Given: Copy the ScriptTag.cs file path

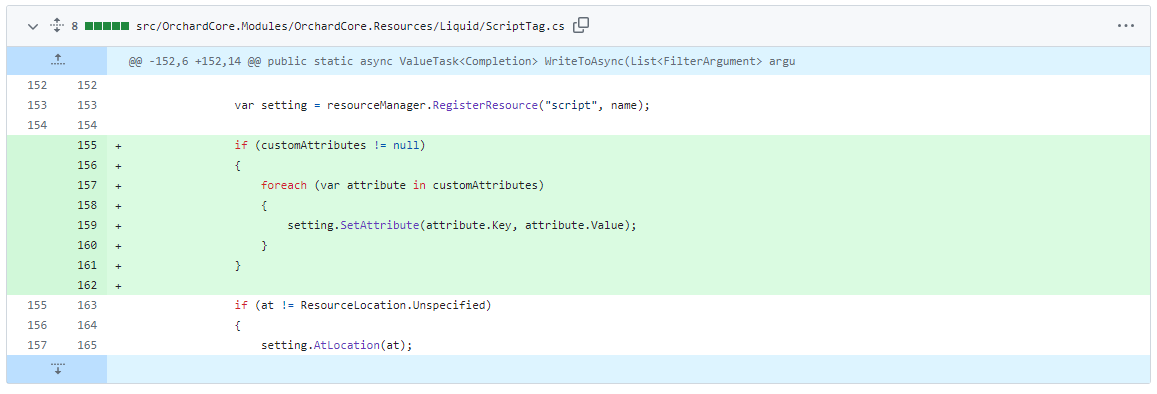Looking at the screenshot, I should [x=581, y=25].
